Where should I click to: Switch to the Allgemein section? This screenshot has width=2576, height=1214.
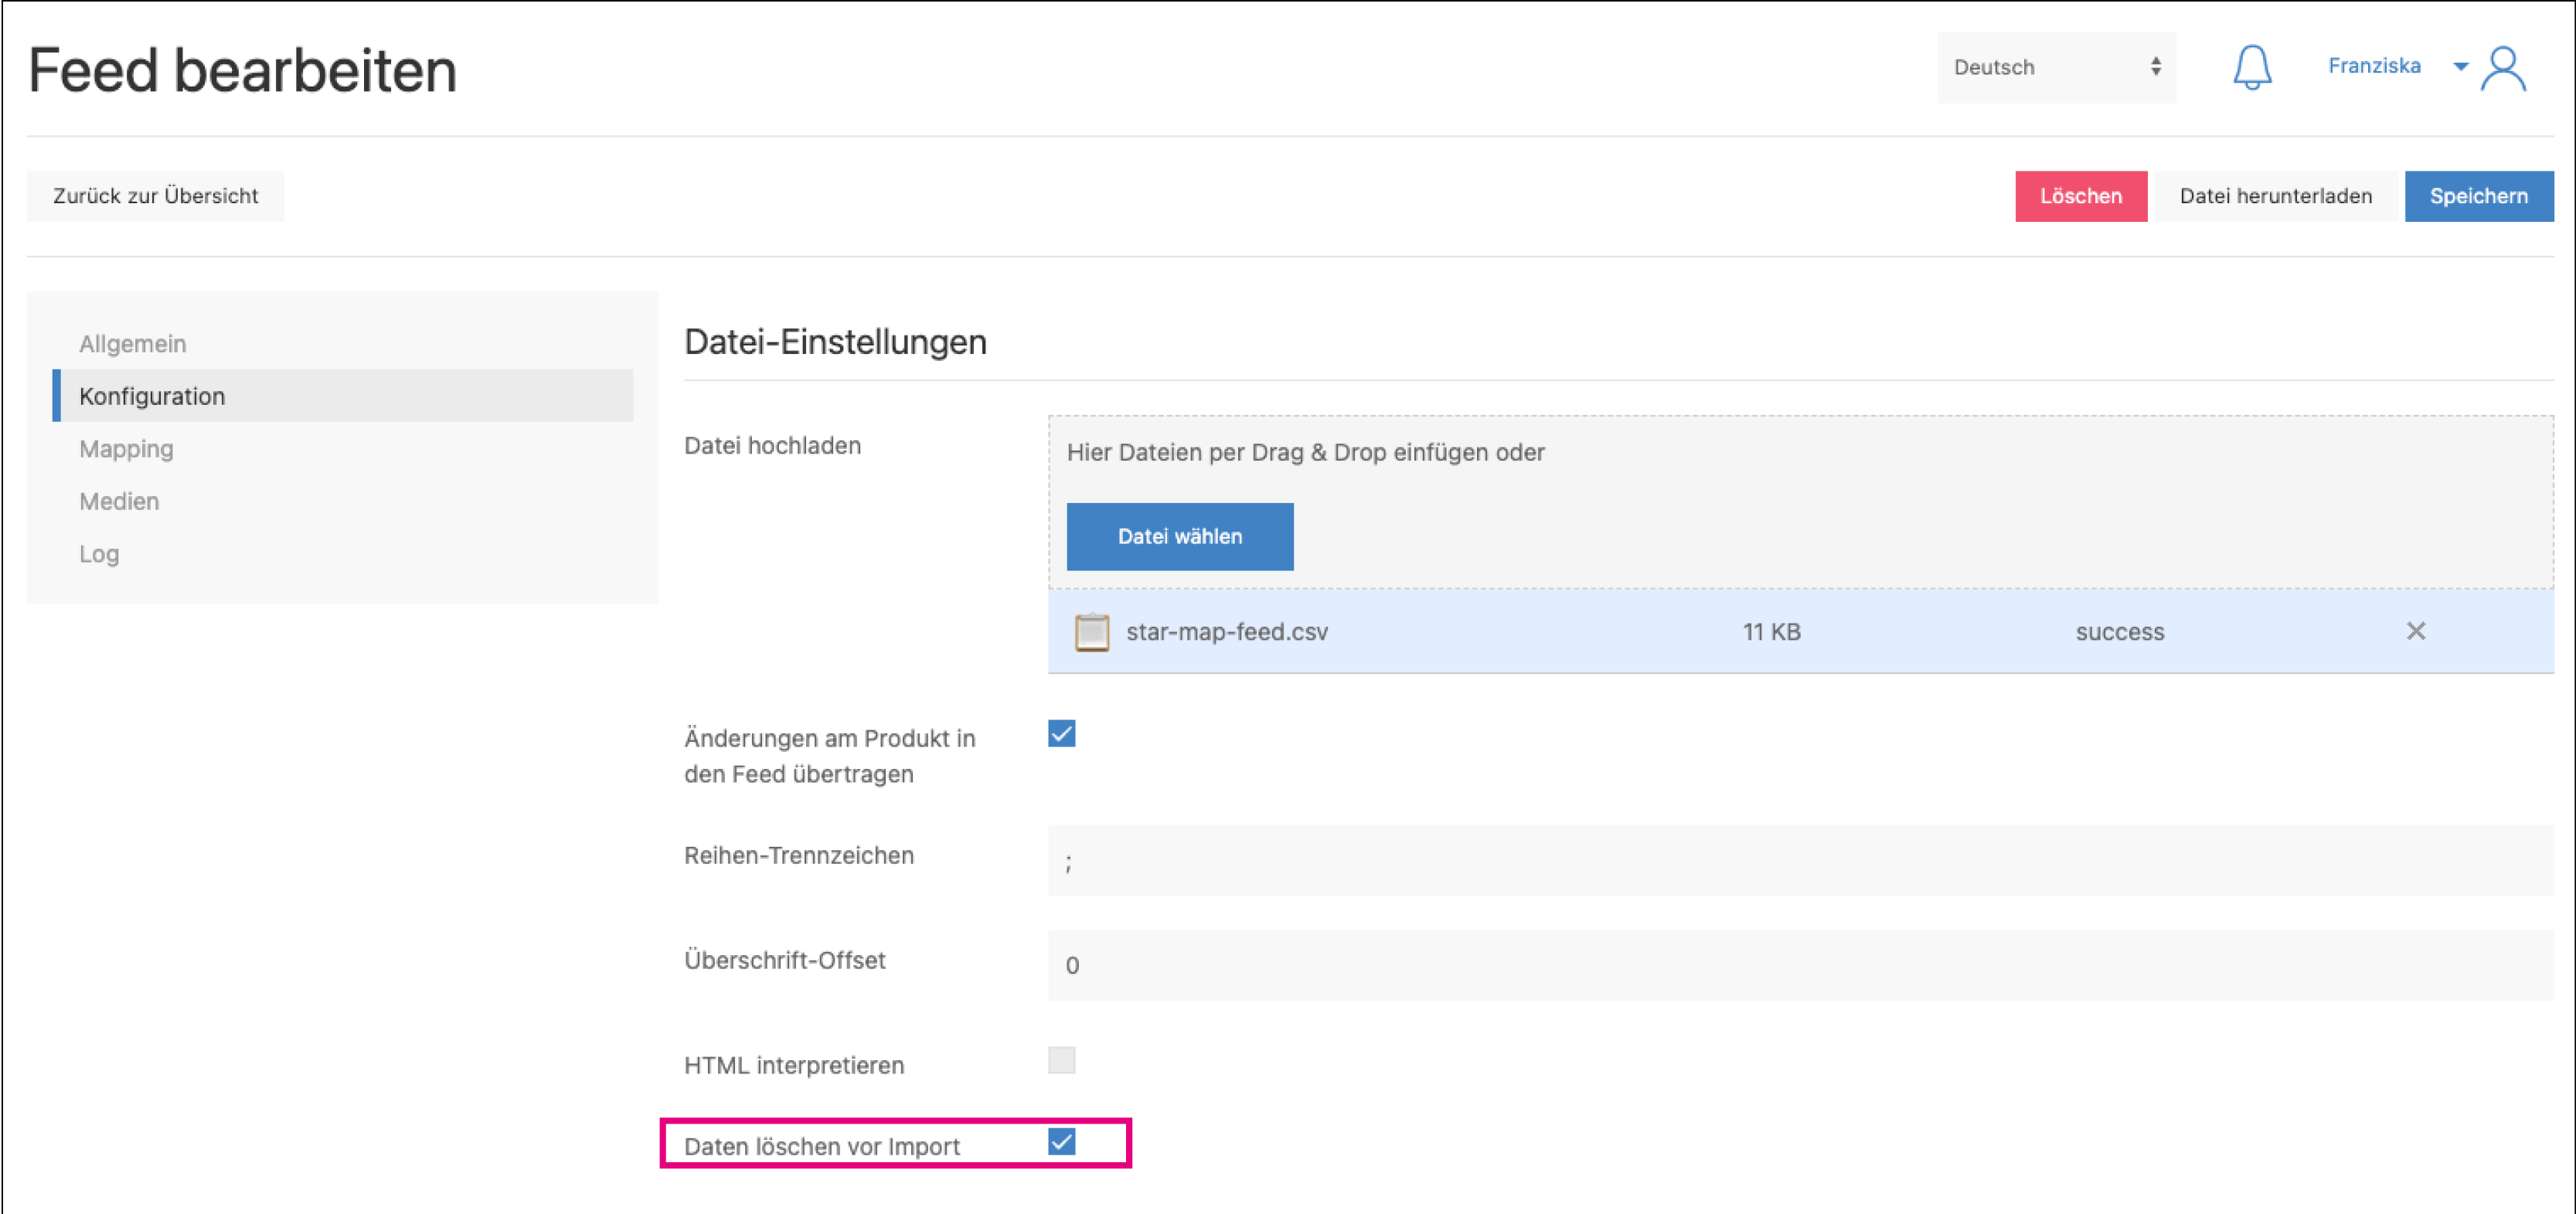(133, 344)
